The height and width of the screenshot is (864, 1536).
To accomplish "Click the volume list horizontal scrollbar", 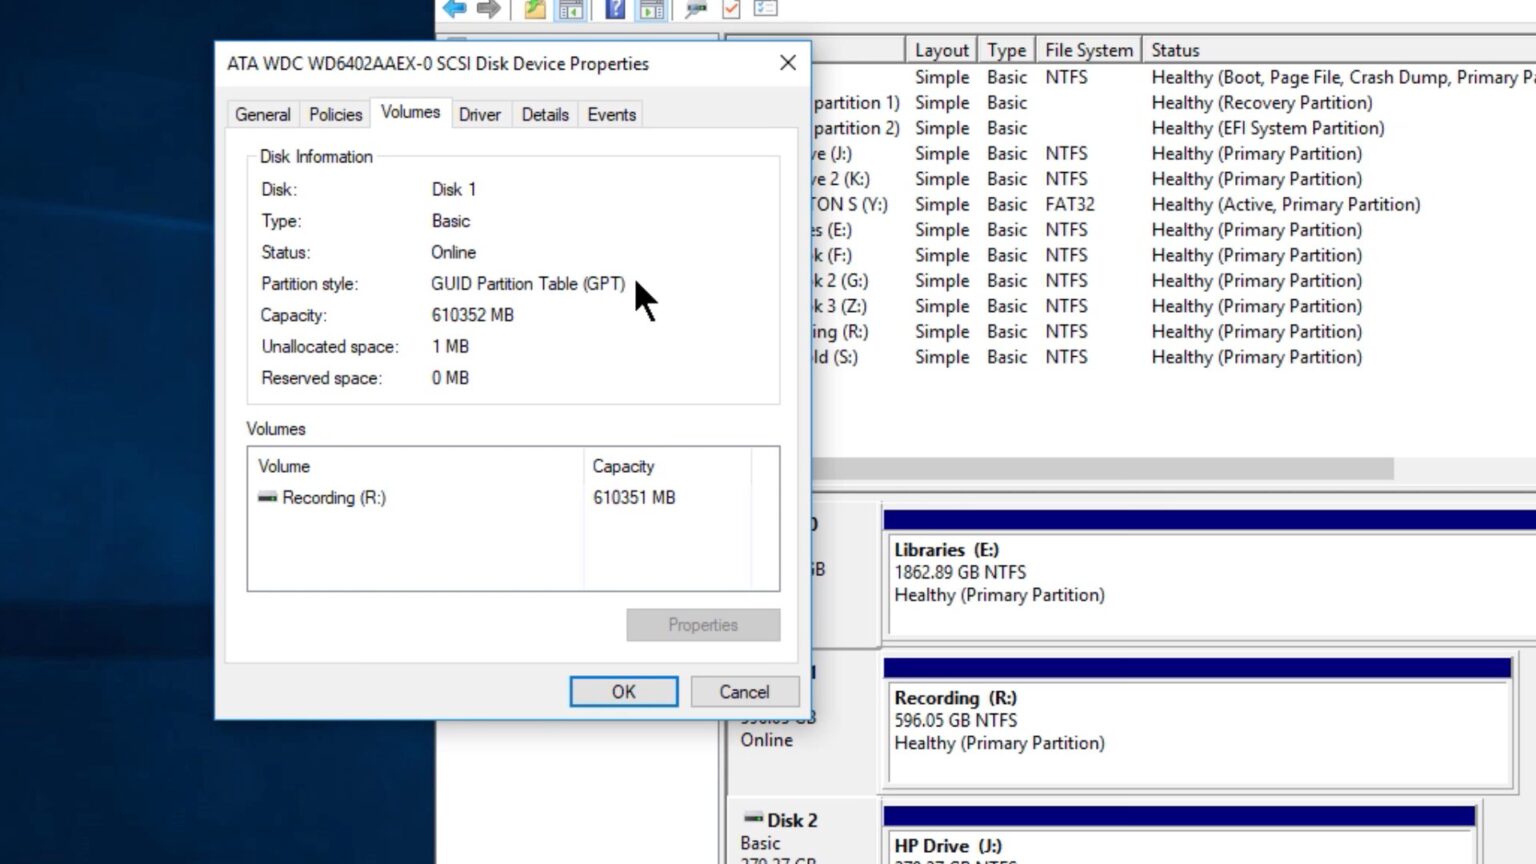I will (x=1104, y=469).
